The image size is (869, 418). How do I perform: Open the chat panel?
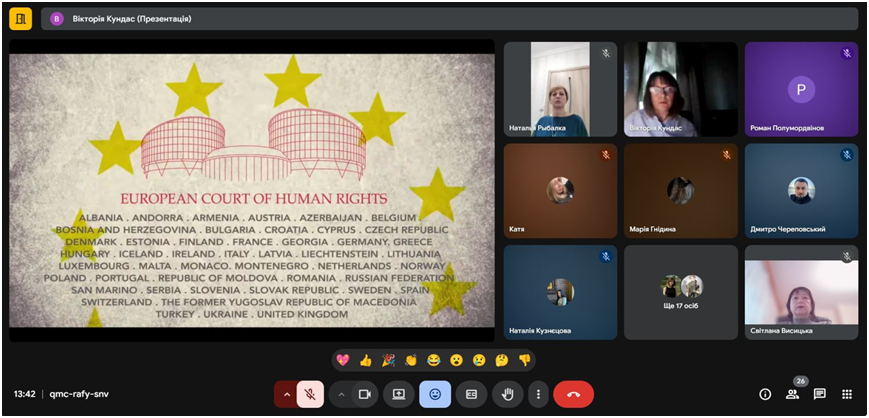coord(820,394)
